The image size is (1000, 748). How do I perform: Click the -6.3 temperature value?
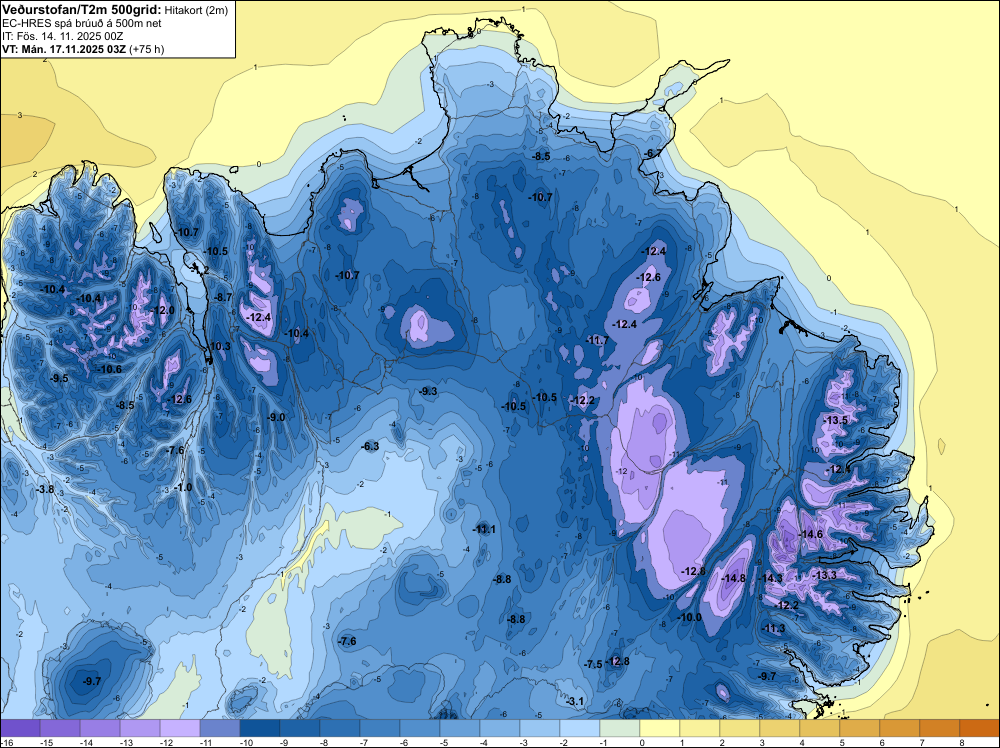(370, 446)
